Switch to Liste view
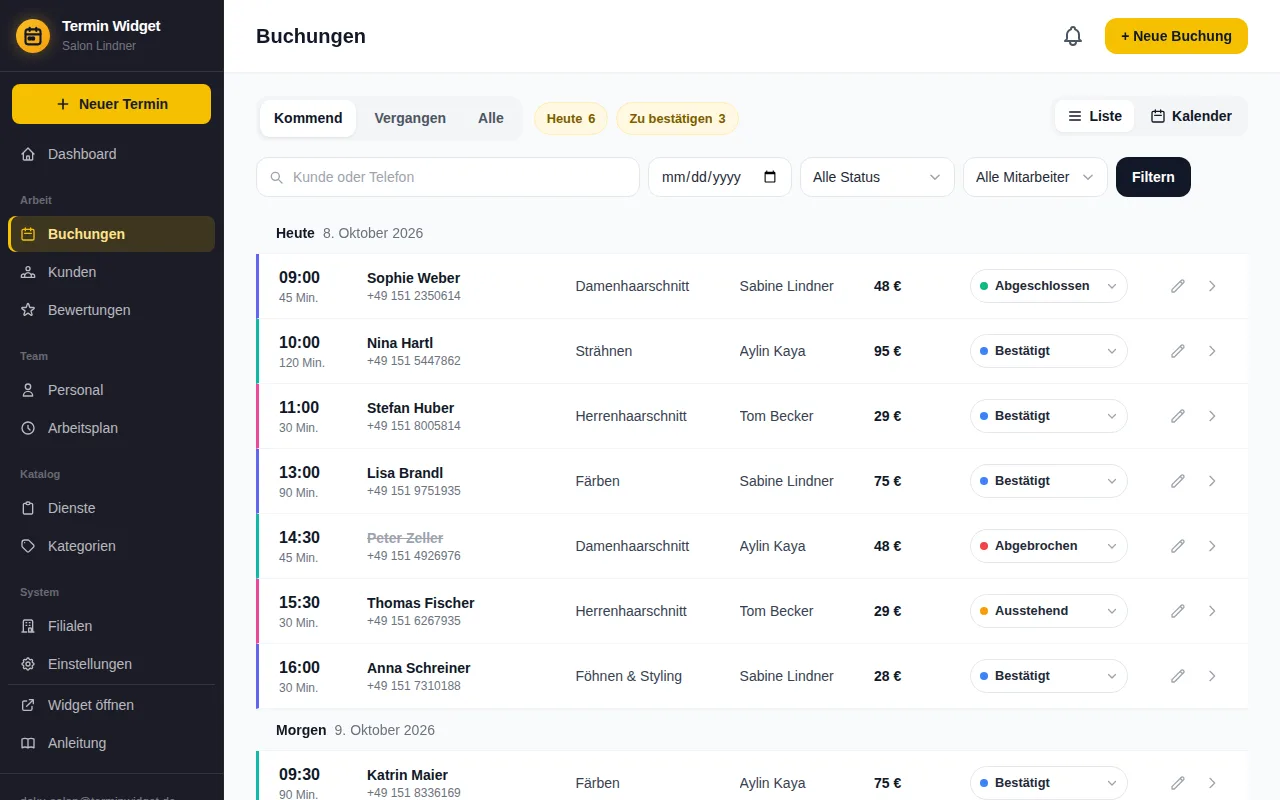The image size is (1280, 800). pyautogui.click(x=1095, y=116)
